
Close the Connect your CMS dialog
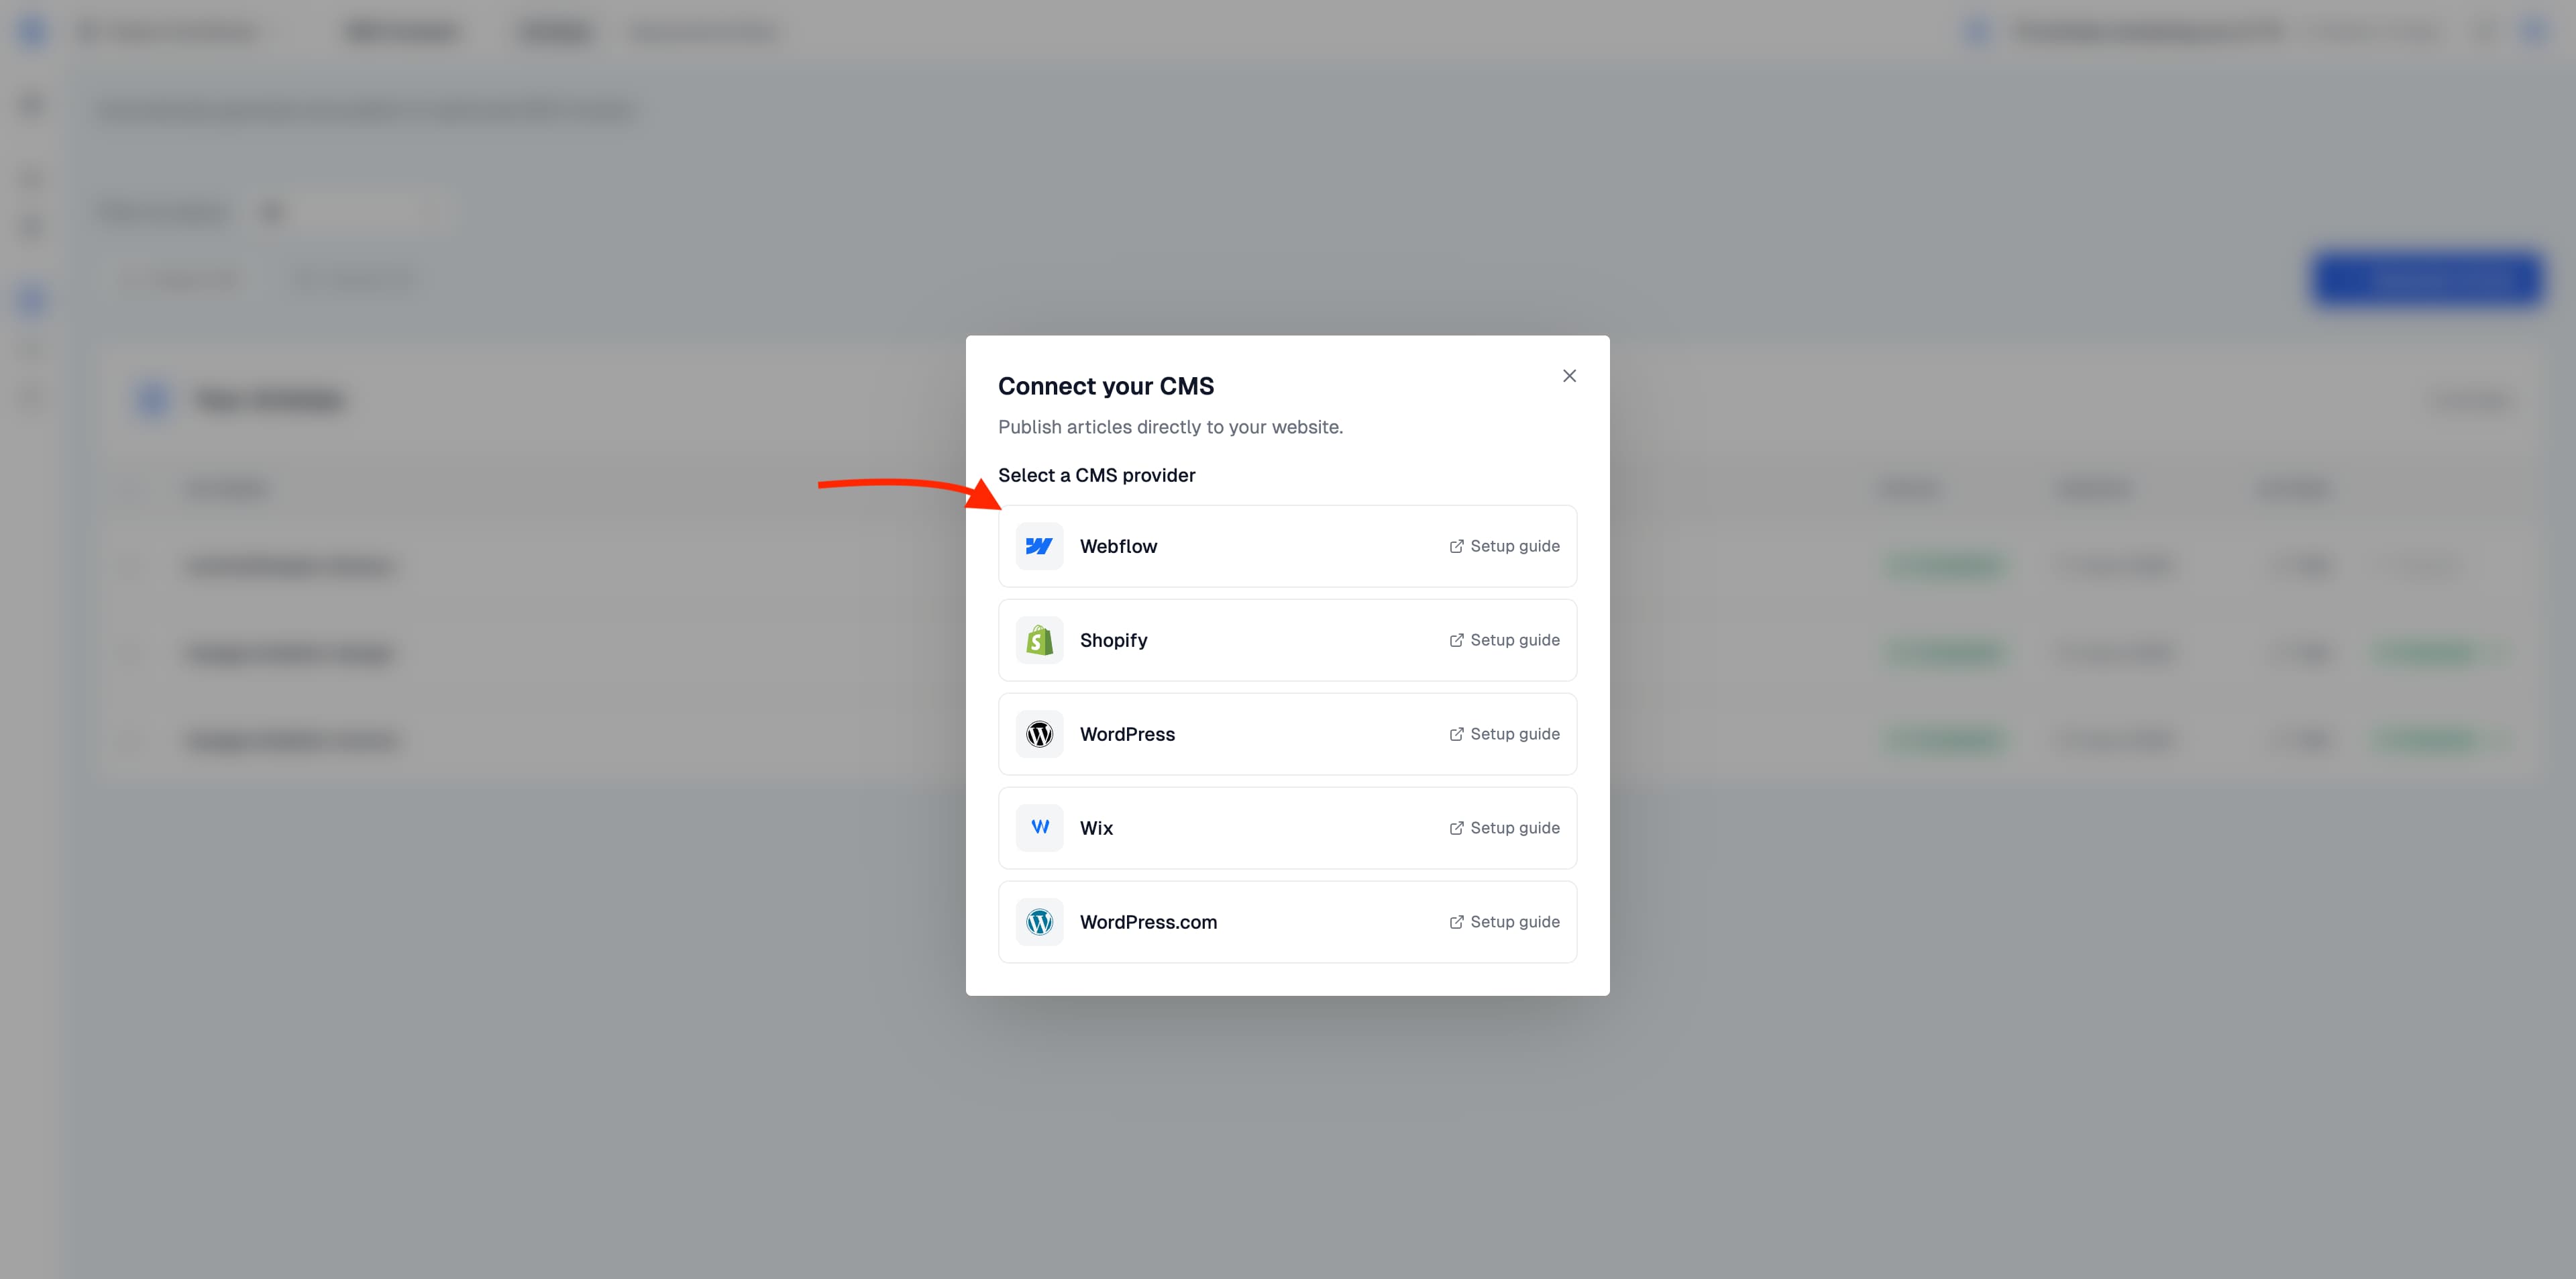(1569, 376)
